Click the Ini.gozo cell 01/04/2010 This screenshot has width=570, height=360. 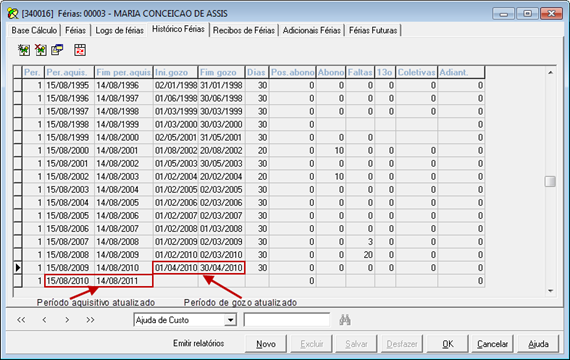176,268
